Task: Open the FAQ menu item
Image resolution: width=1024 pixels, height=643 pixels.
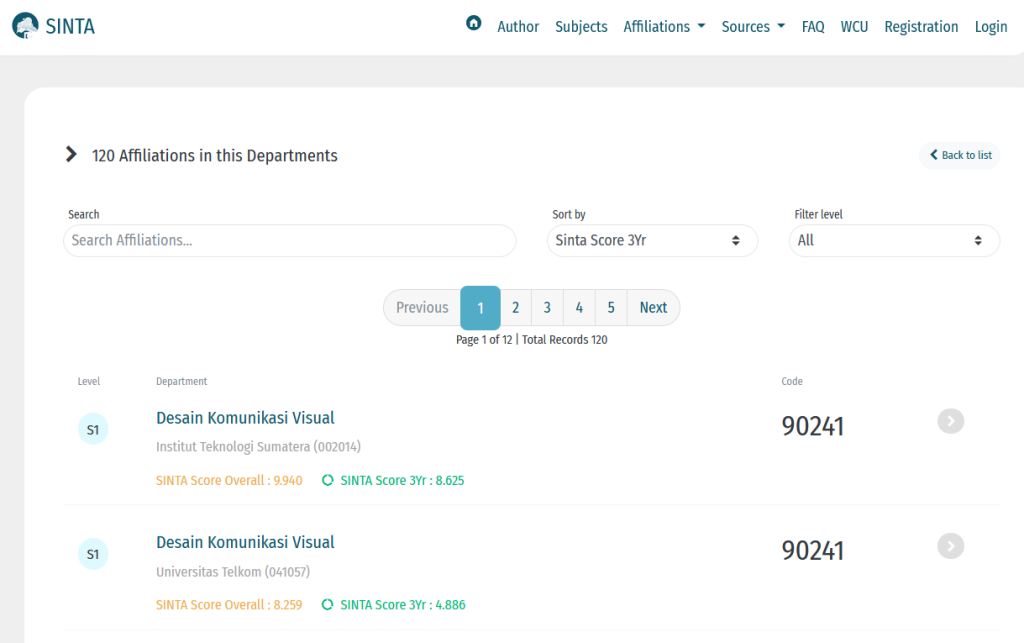Action: tap(813, 27)
